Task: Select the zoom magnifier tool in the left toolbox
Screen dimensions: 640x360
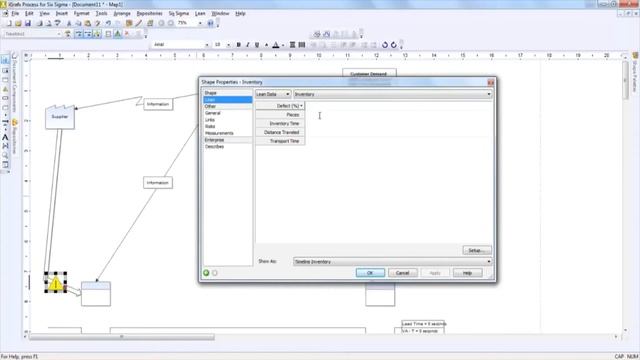Action: coord(5,155)
